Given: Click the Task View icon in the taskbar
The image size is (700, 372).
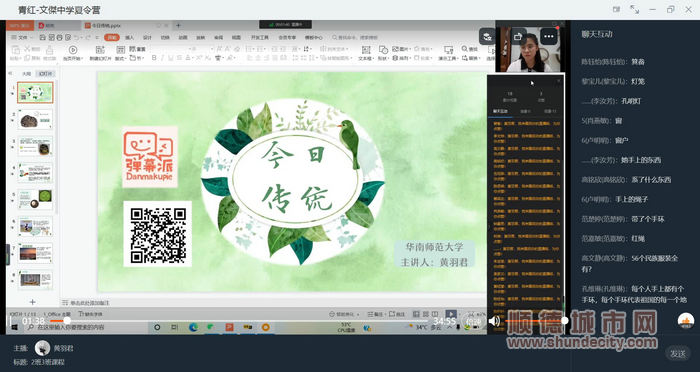Looking at the screenshot, I should 175,328.
